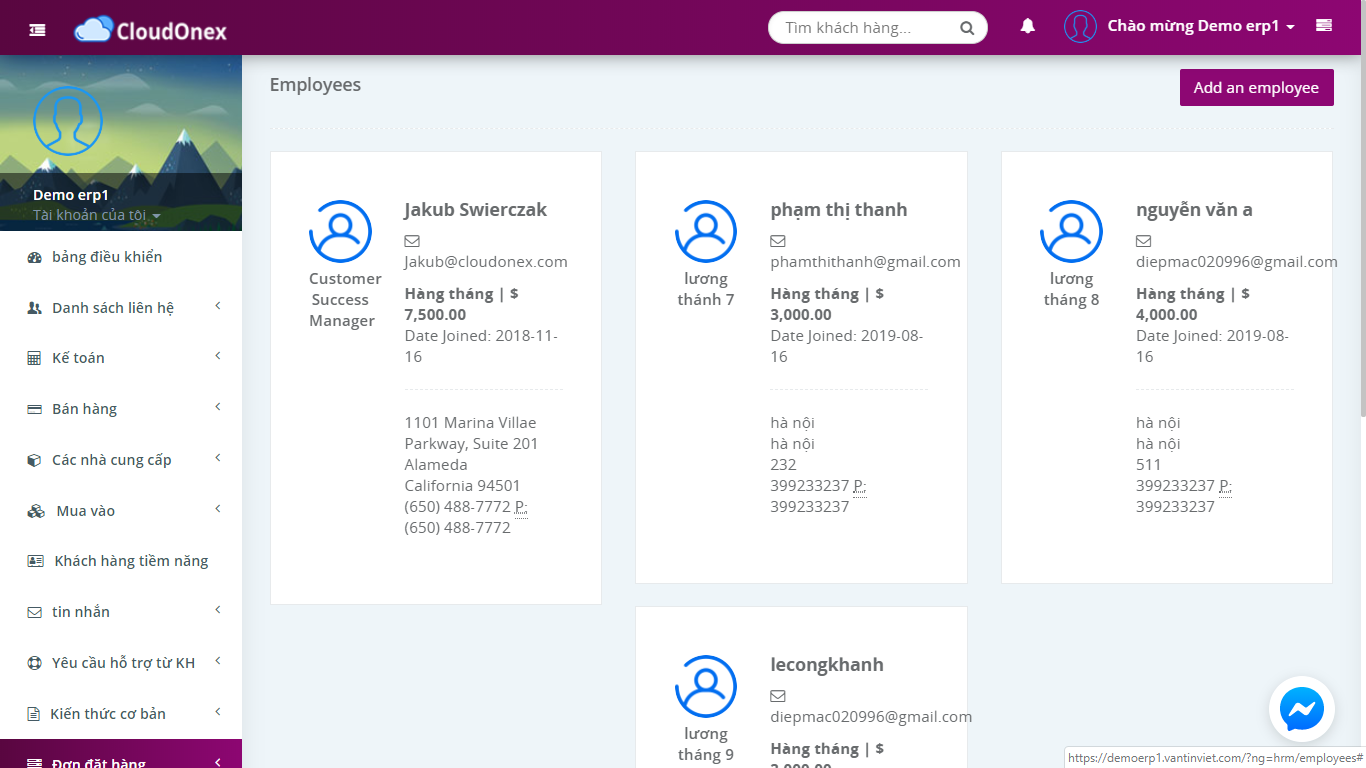Expand Yêu cầu hỗ trợ từ KH
This screenshot has height=768, width=1366.
(121, 663)
